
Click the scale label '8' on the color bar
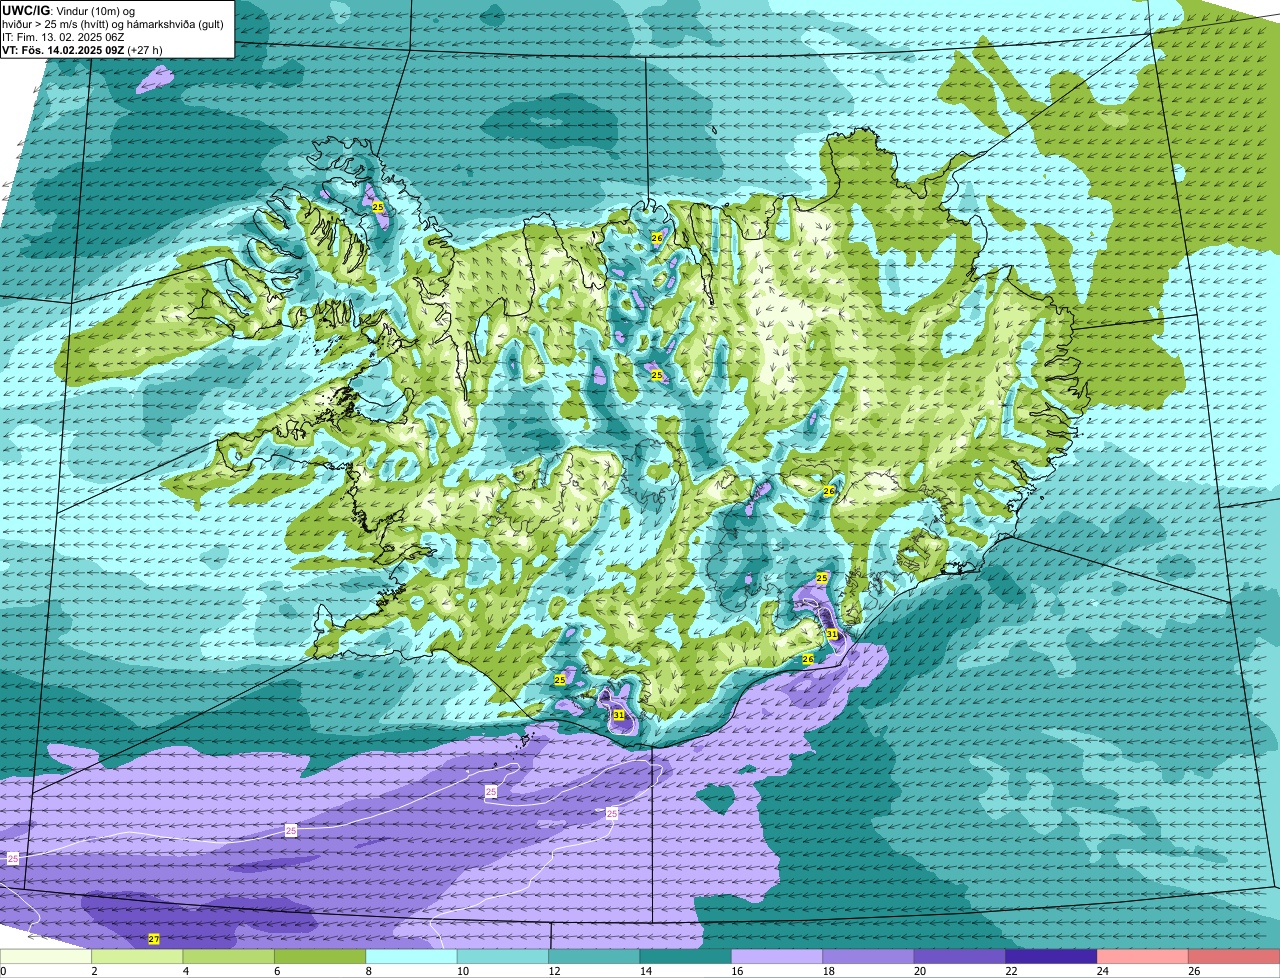370,971
